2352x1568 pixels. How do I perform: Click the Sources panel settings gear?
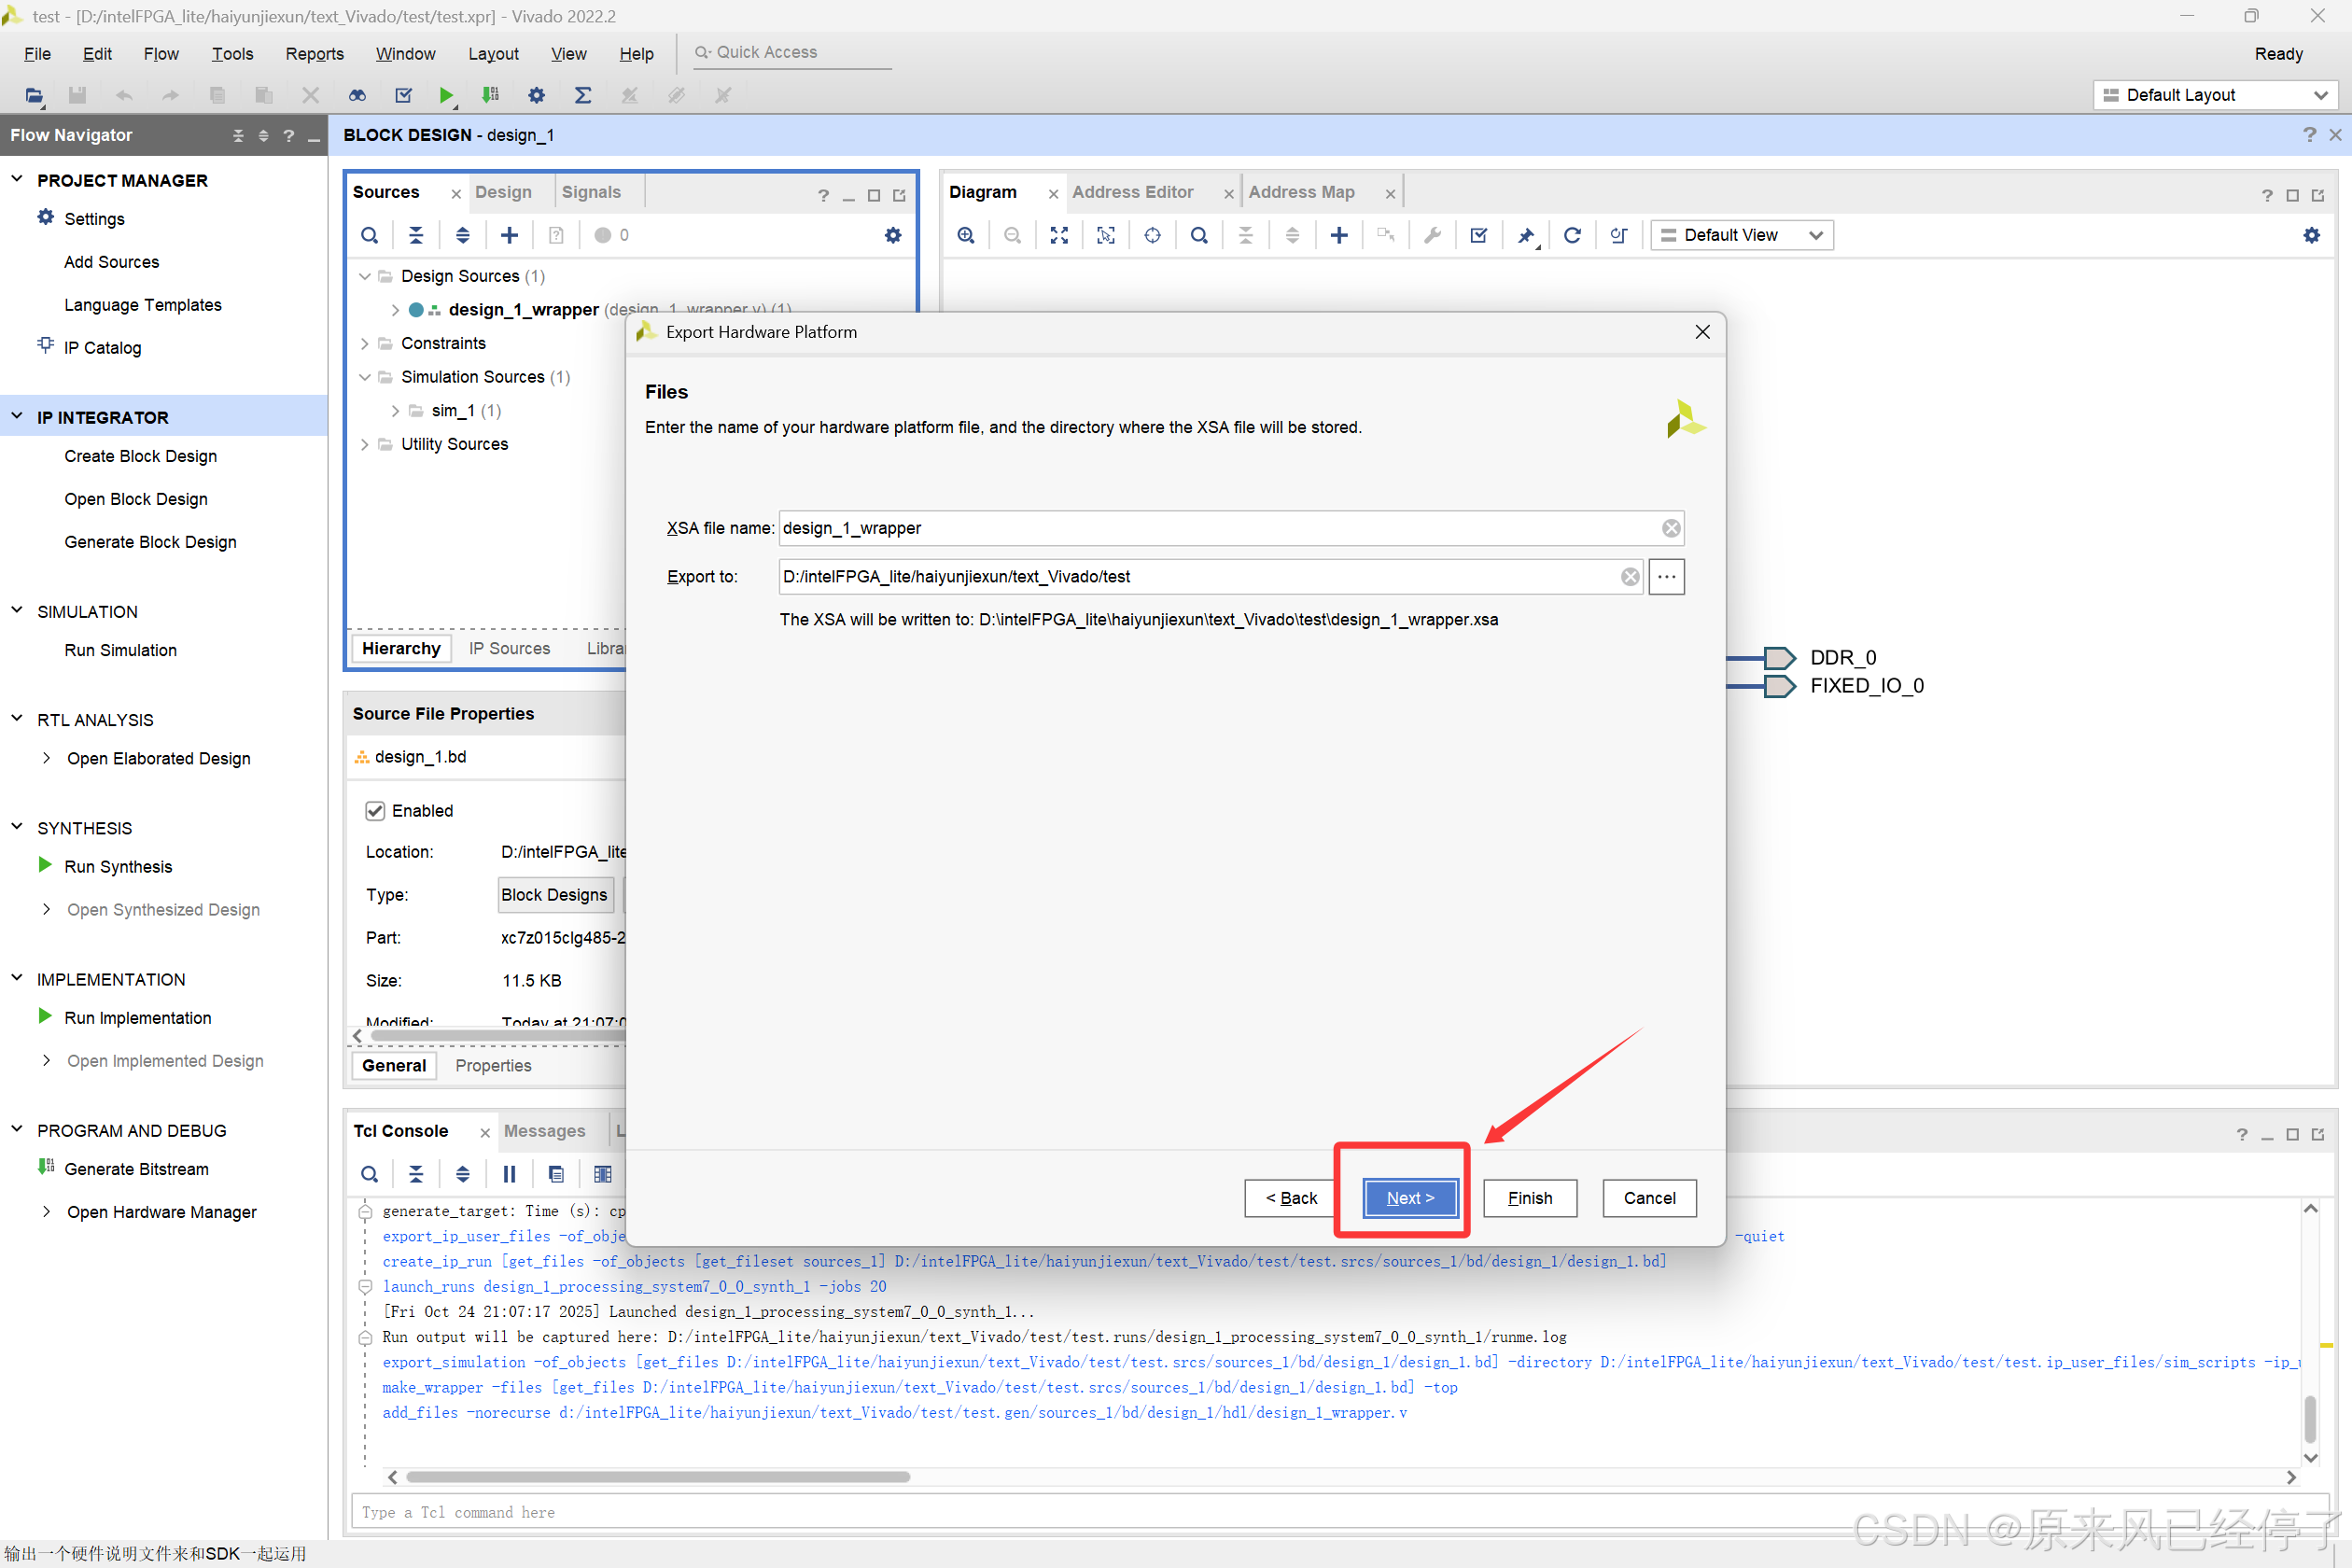pyautogui.click(x=893, y=235)
